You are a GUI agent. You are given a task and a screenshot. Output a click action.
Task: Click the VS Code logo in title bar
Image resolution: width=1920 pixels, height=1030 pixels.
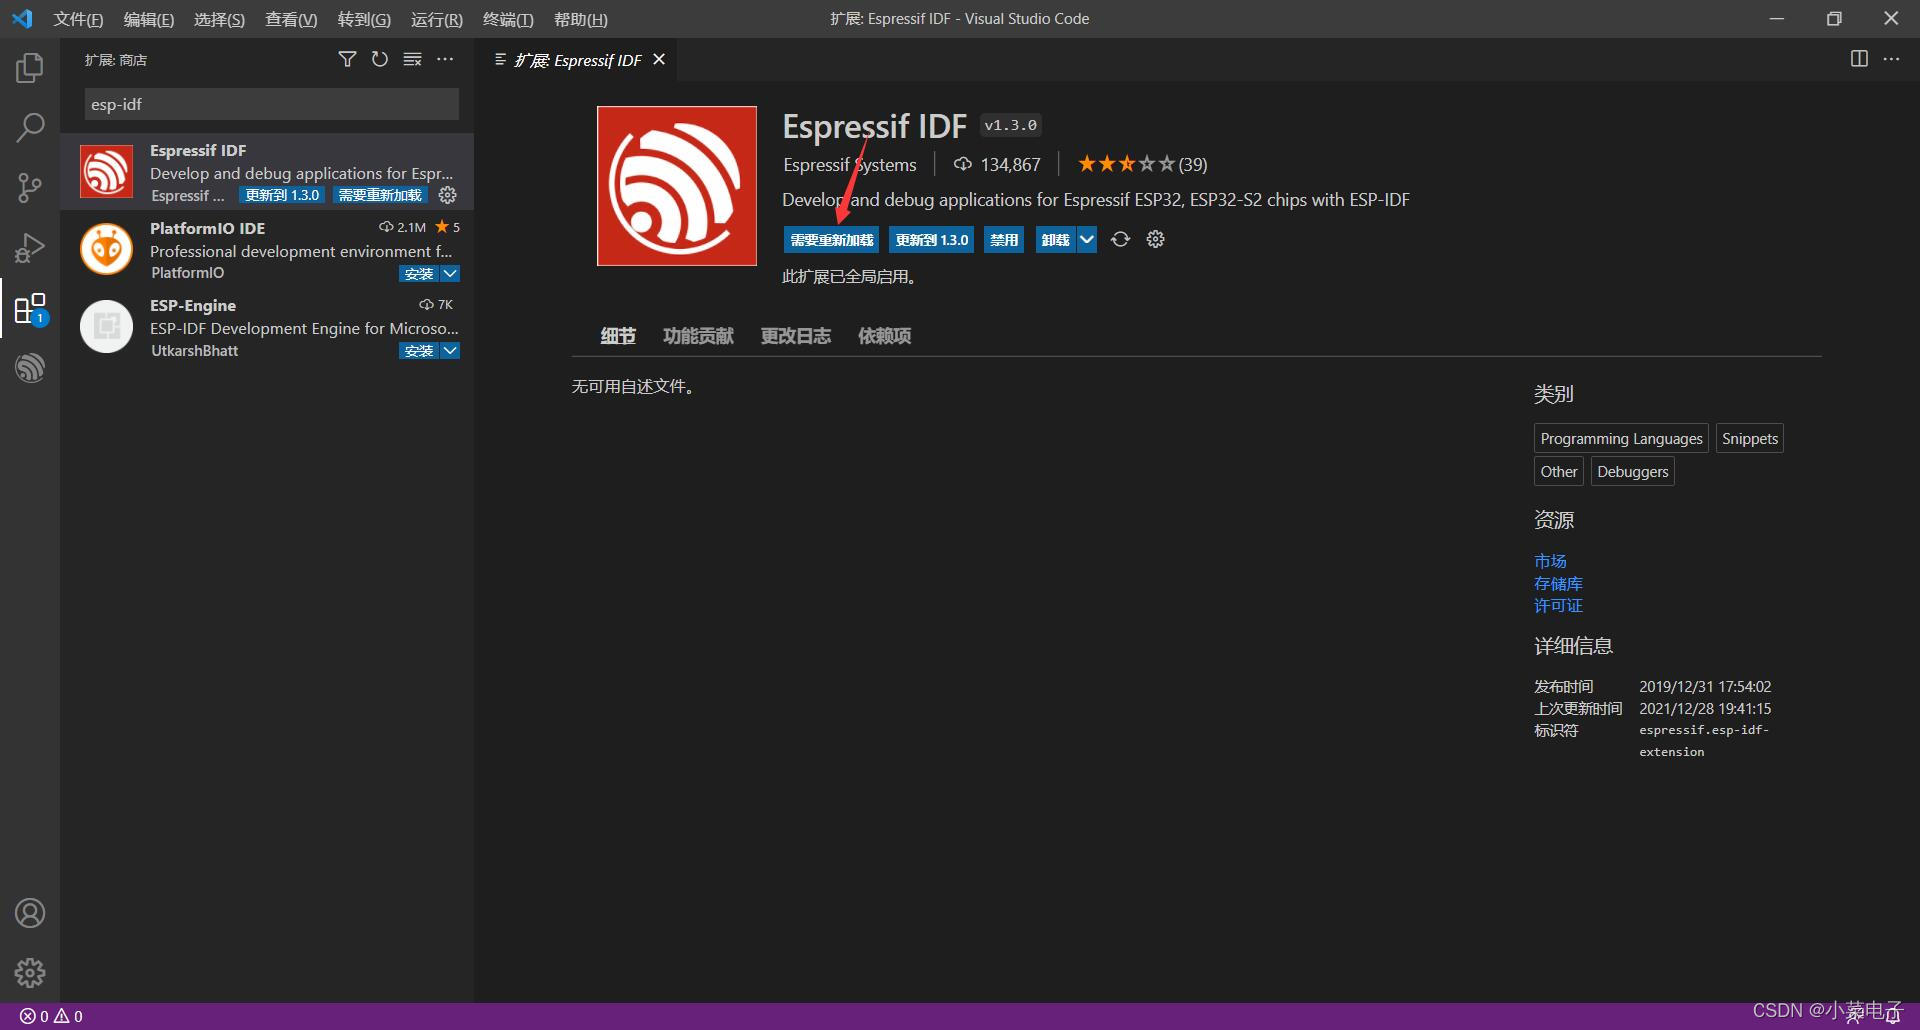coord(22,19)
